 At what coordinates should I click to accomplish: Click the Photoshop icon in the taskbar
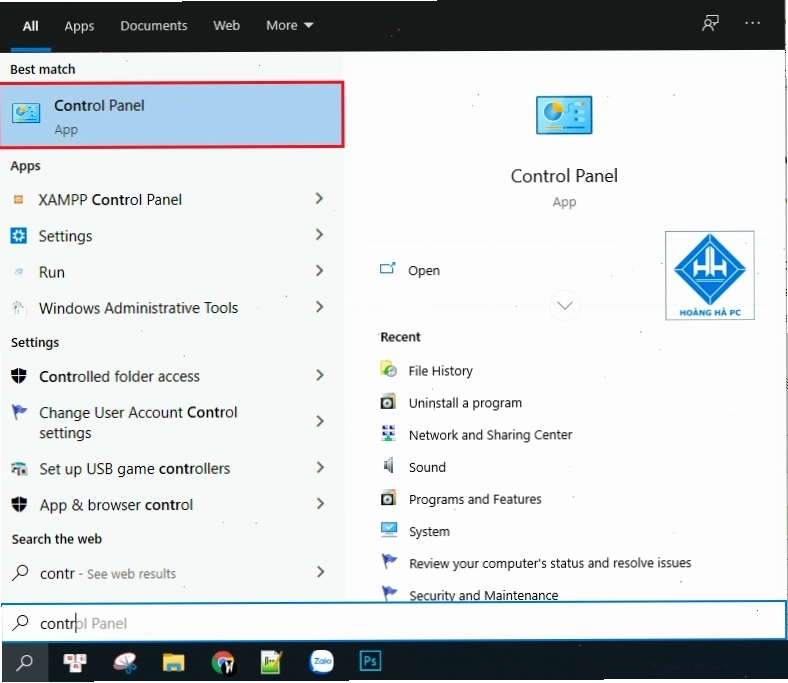370,660
